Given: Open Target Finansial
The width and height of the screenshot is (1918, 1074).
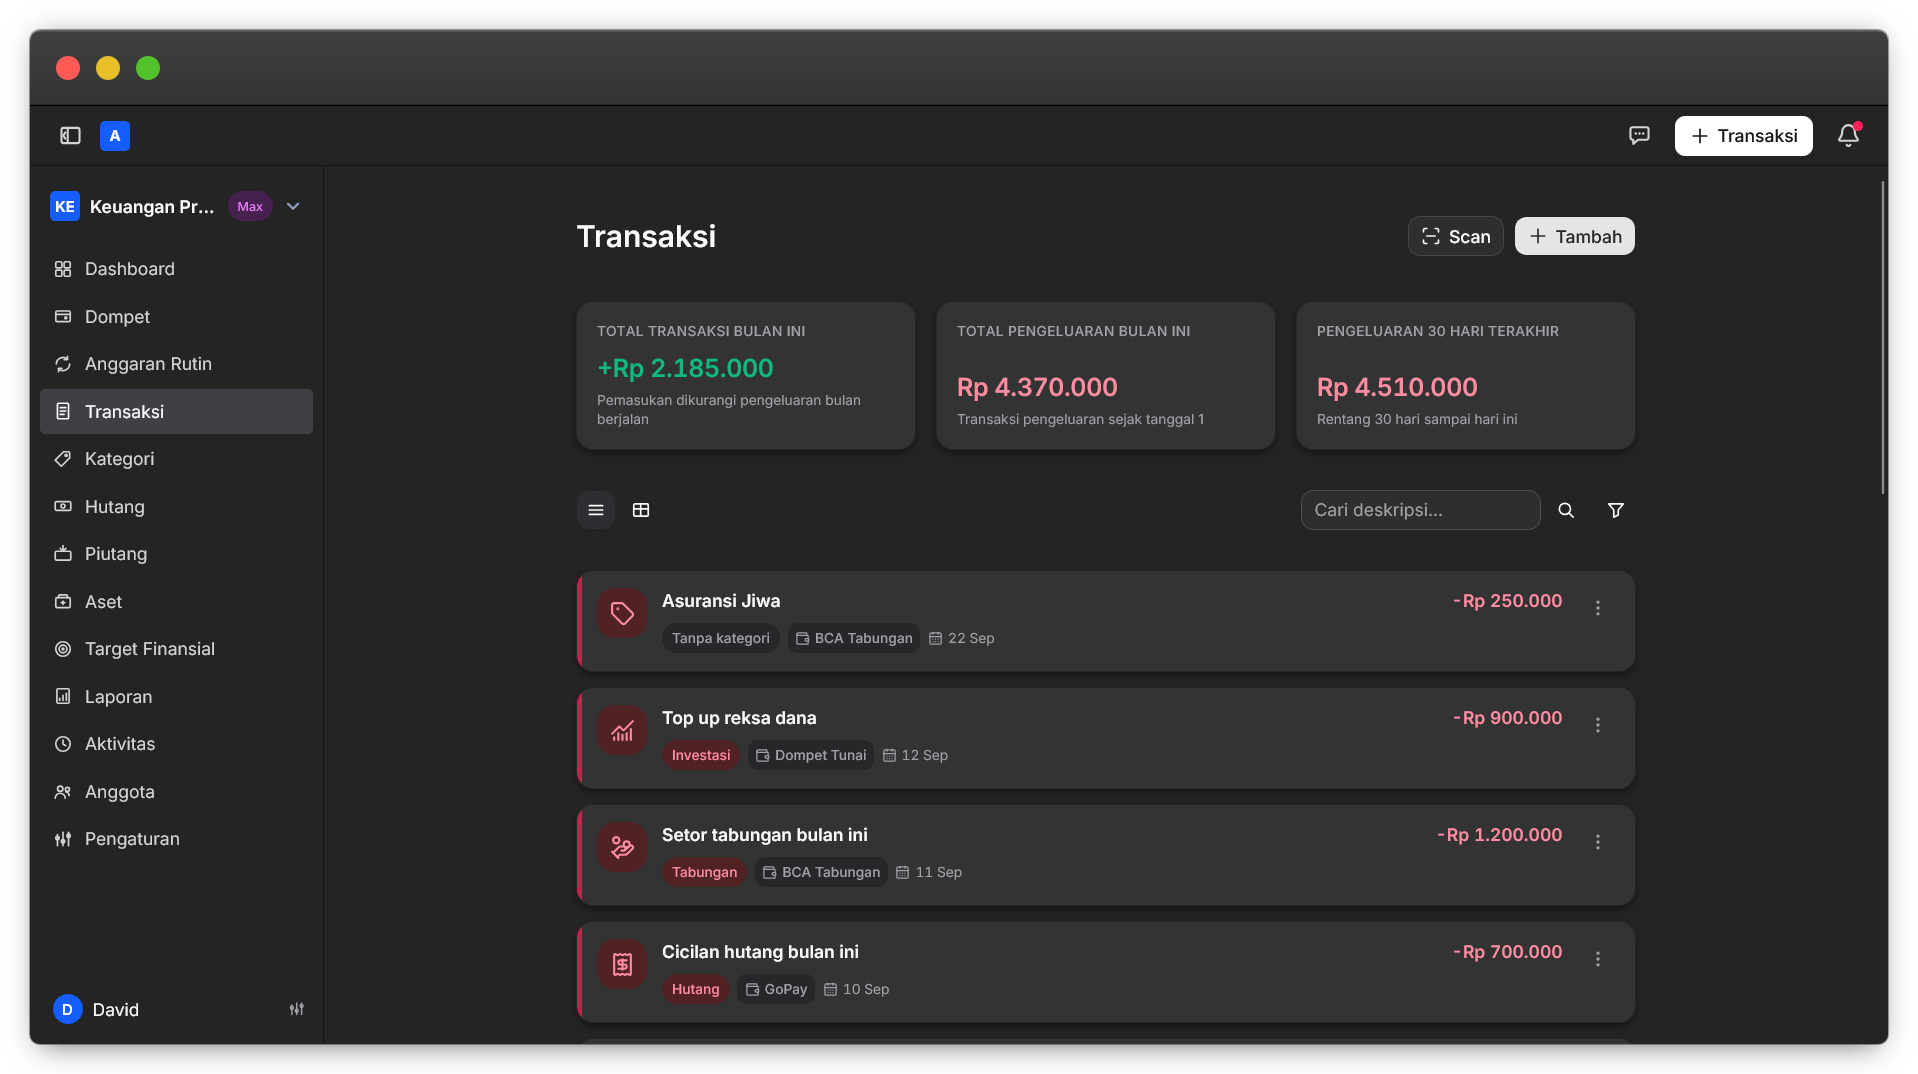Looking at the screenshot, I should (x=176, y=649).
